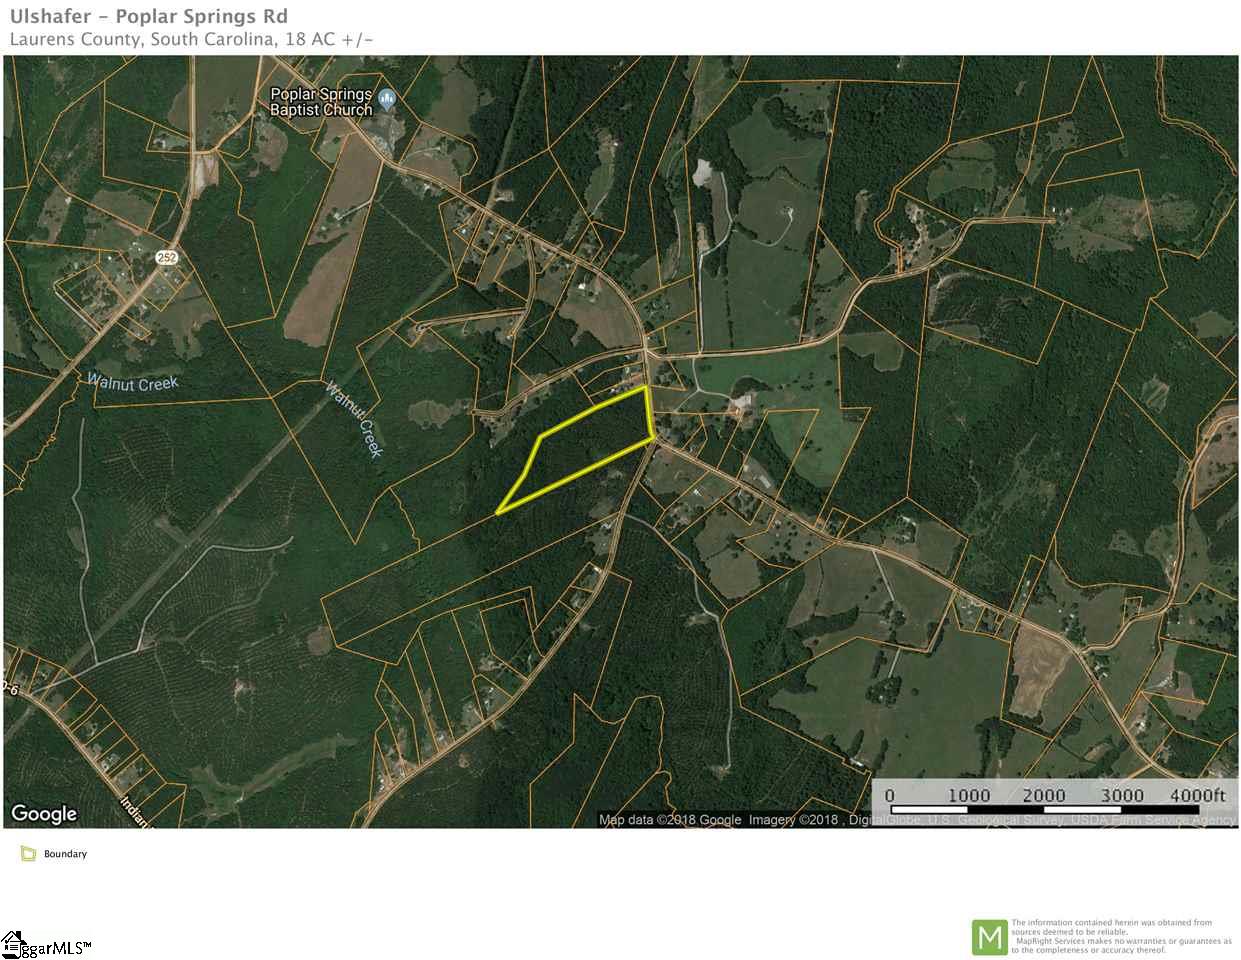Click the 2000 mark on the scale bar
1241x960 pixels.
coord(1045,795)
